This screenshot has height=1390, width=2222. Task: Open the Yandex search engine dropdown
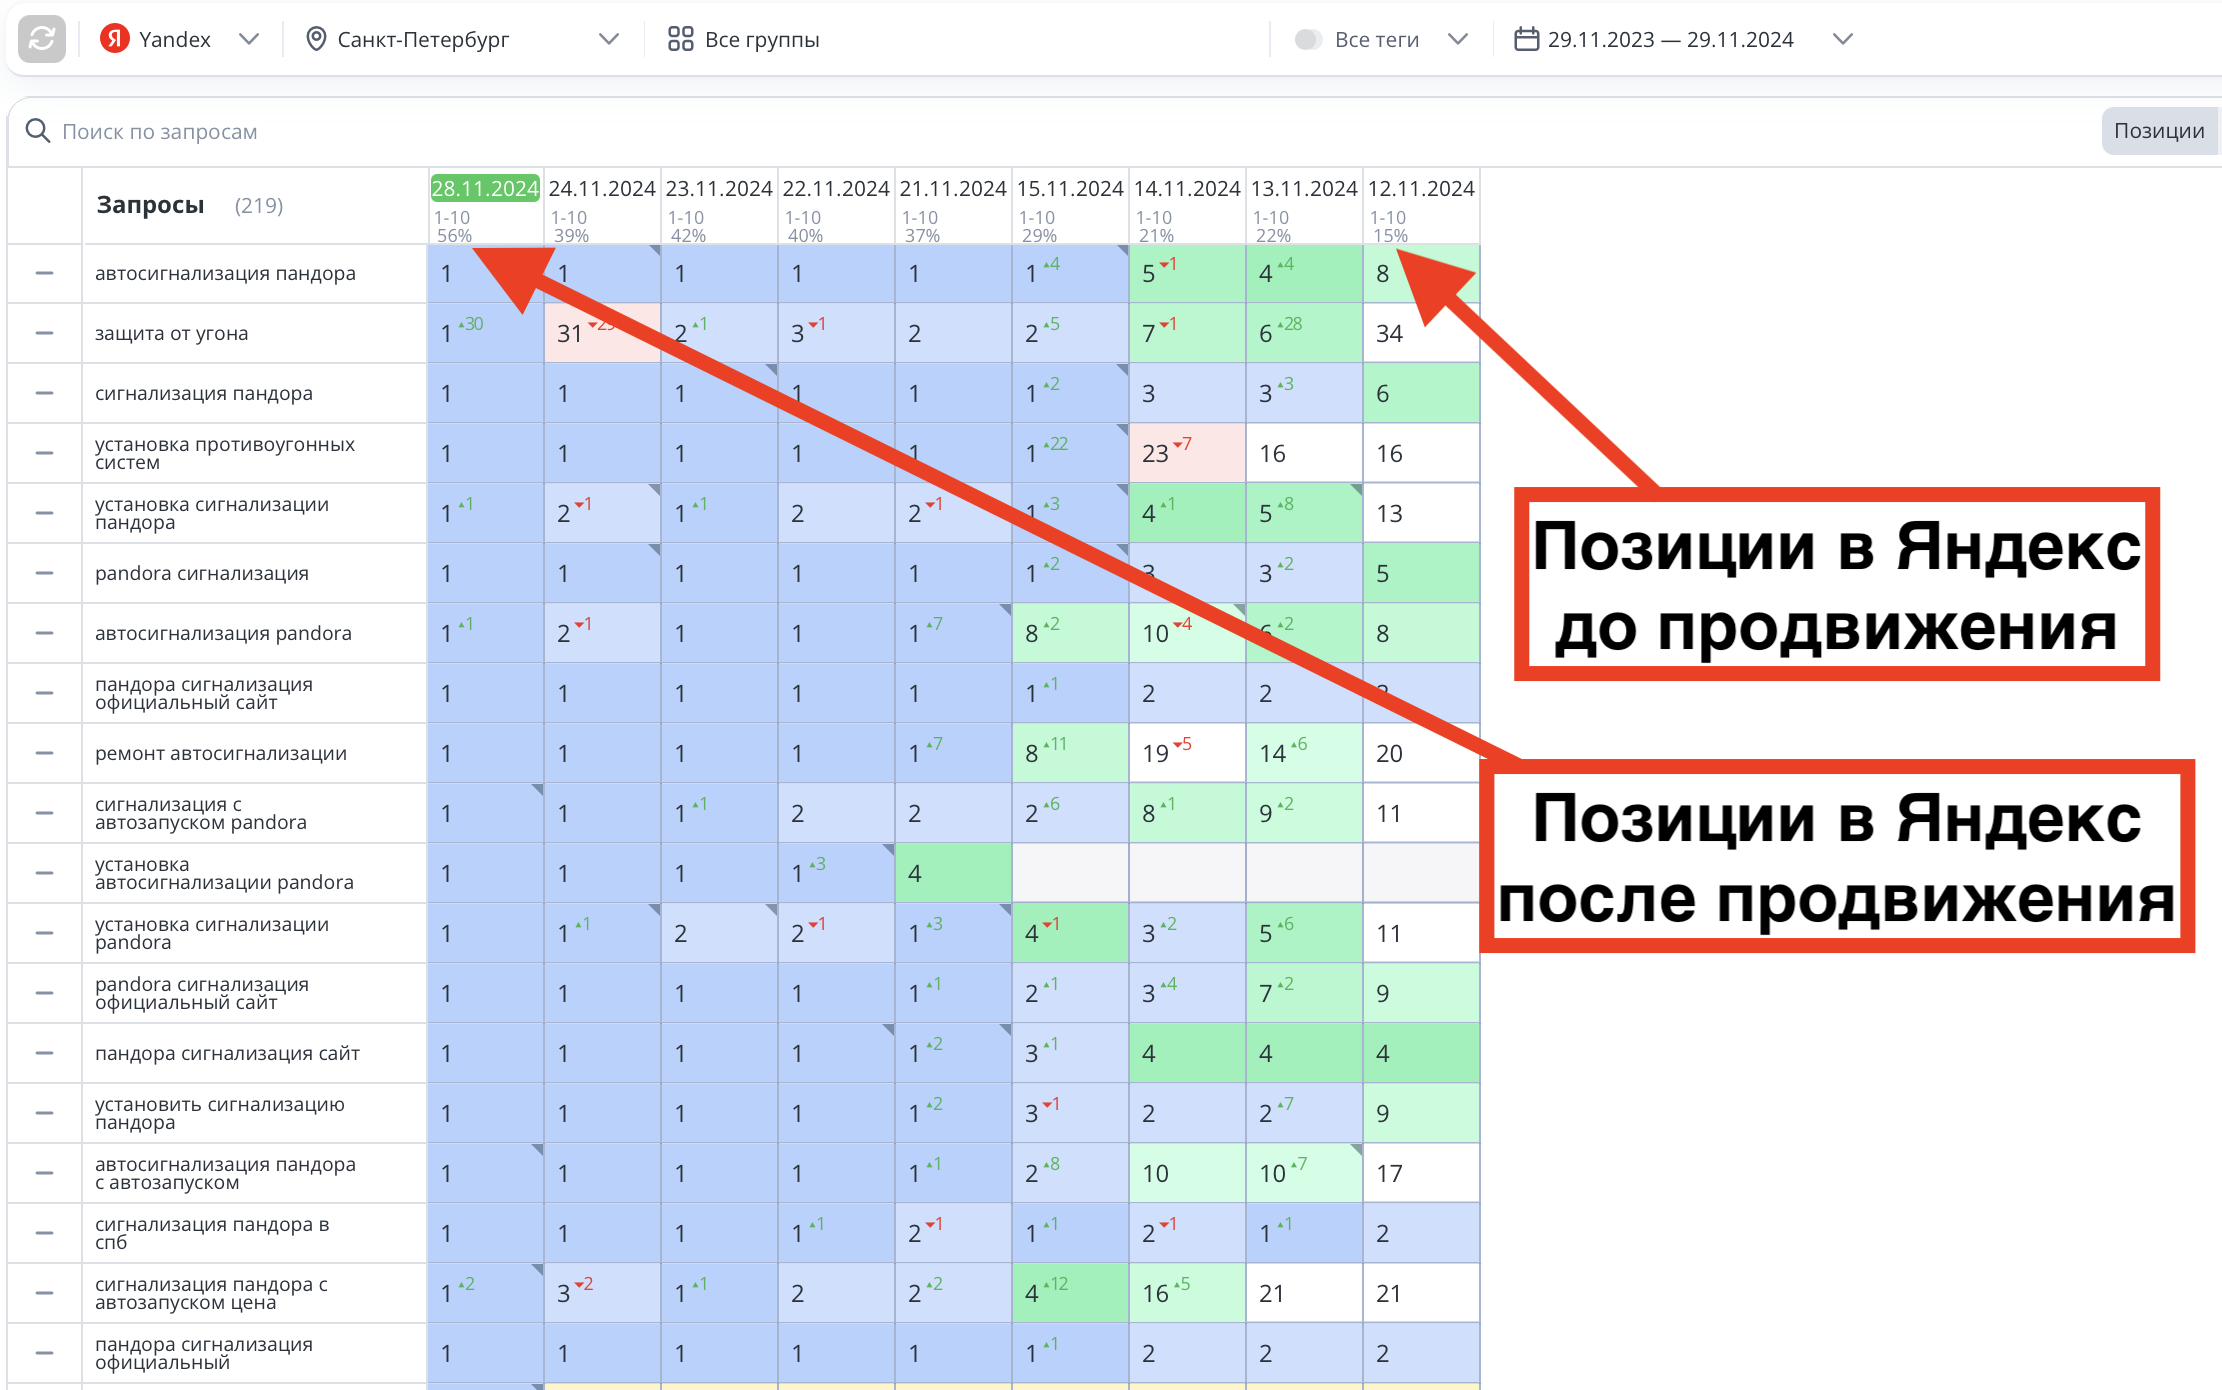[x=249, y=39]
